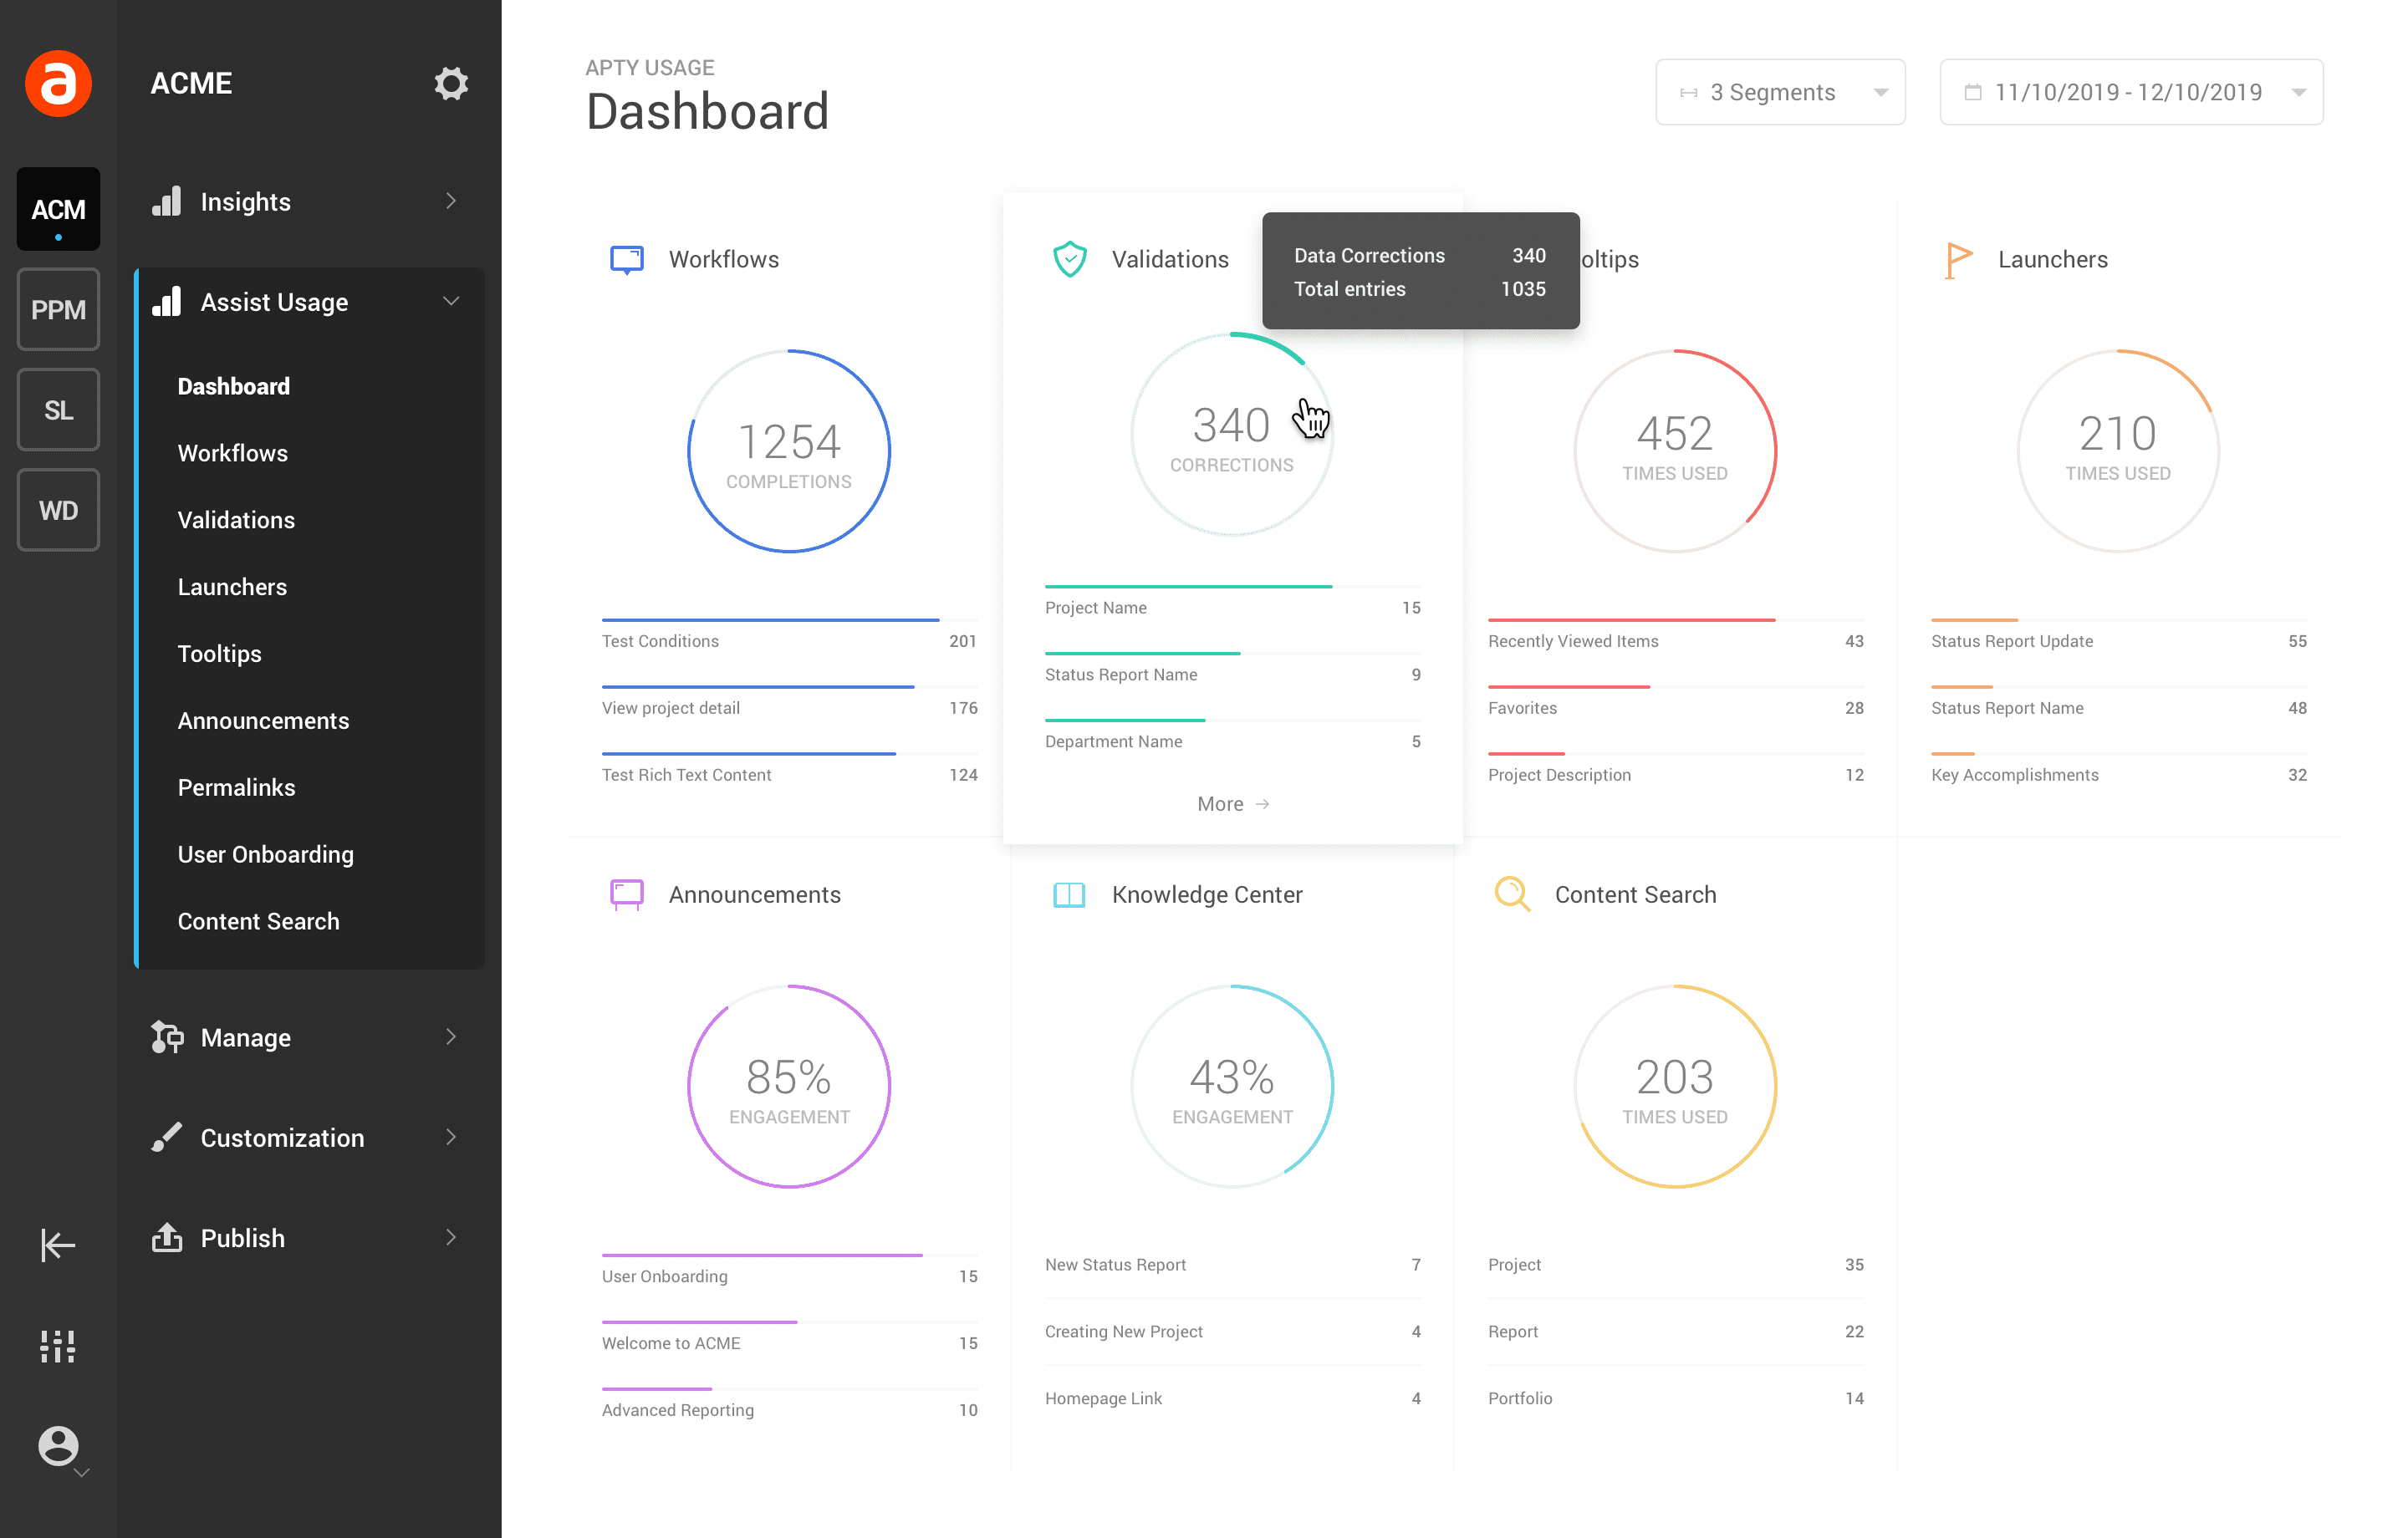Select Validations from the sidebar
Screen dimensions: 2408x1538
(235, 517)
